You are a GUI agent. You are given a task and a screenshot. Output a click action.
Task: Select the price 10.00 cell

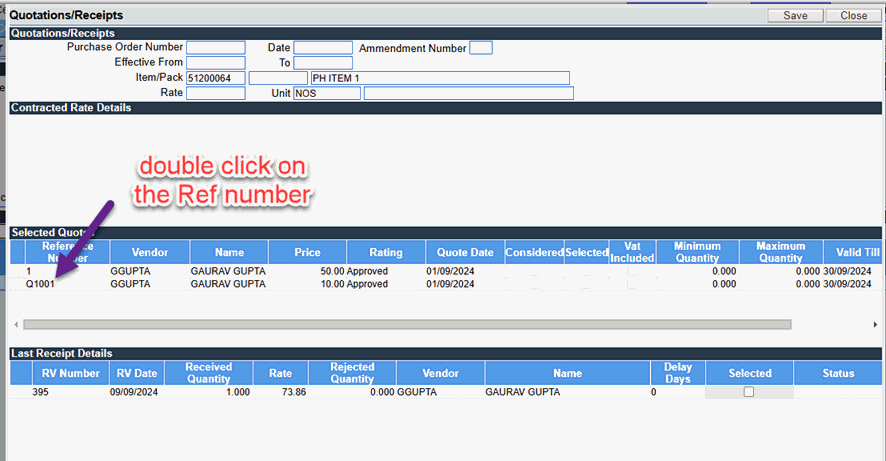point(331,284)
